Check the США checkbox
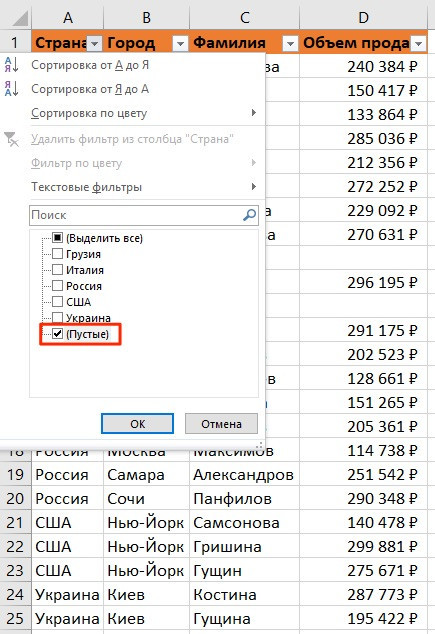The height and width of the screenshot is (634, 435). (57, 302)
